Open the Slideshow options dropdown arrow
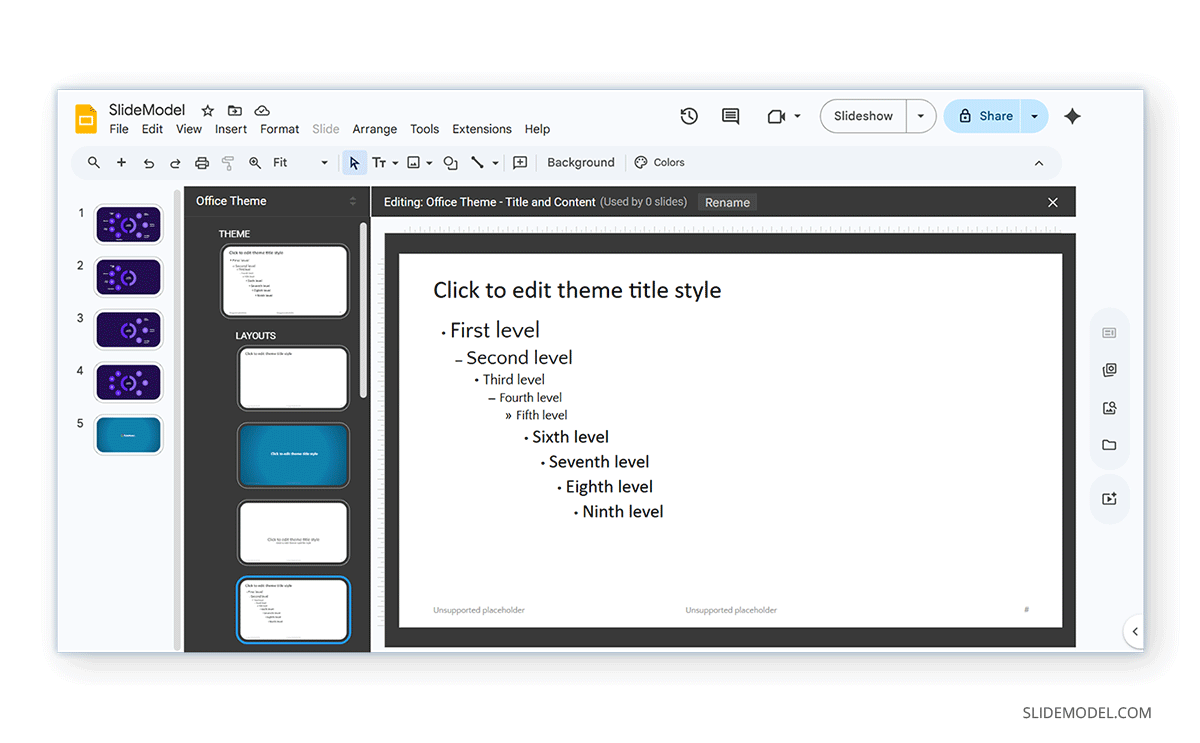 (x=921, y=116)
